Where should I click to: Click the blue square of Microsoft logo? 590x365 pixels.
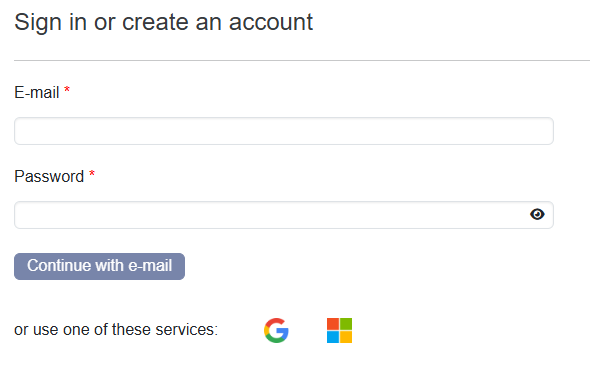coord(333,337)
